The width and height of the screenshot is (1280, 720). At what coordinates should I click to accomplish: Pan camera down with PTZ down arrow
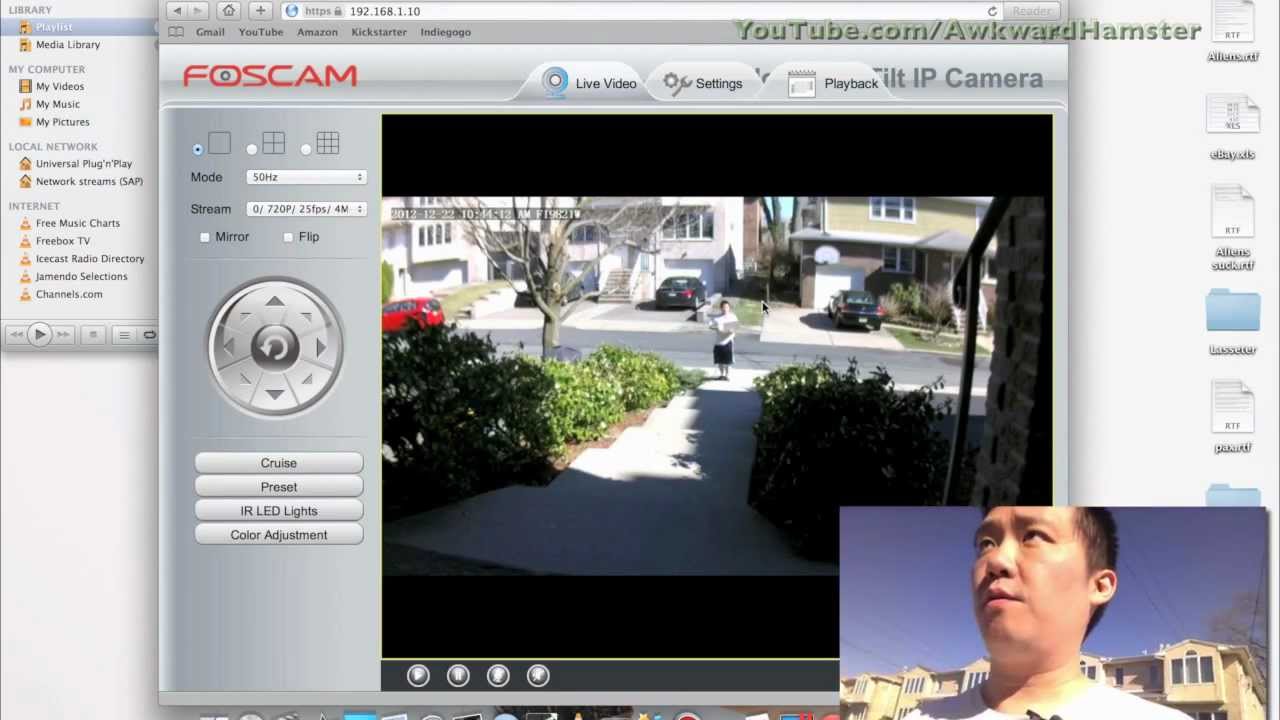(x=275, y=394)
